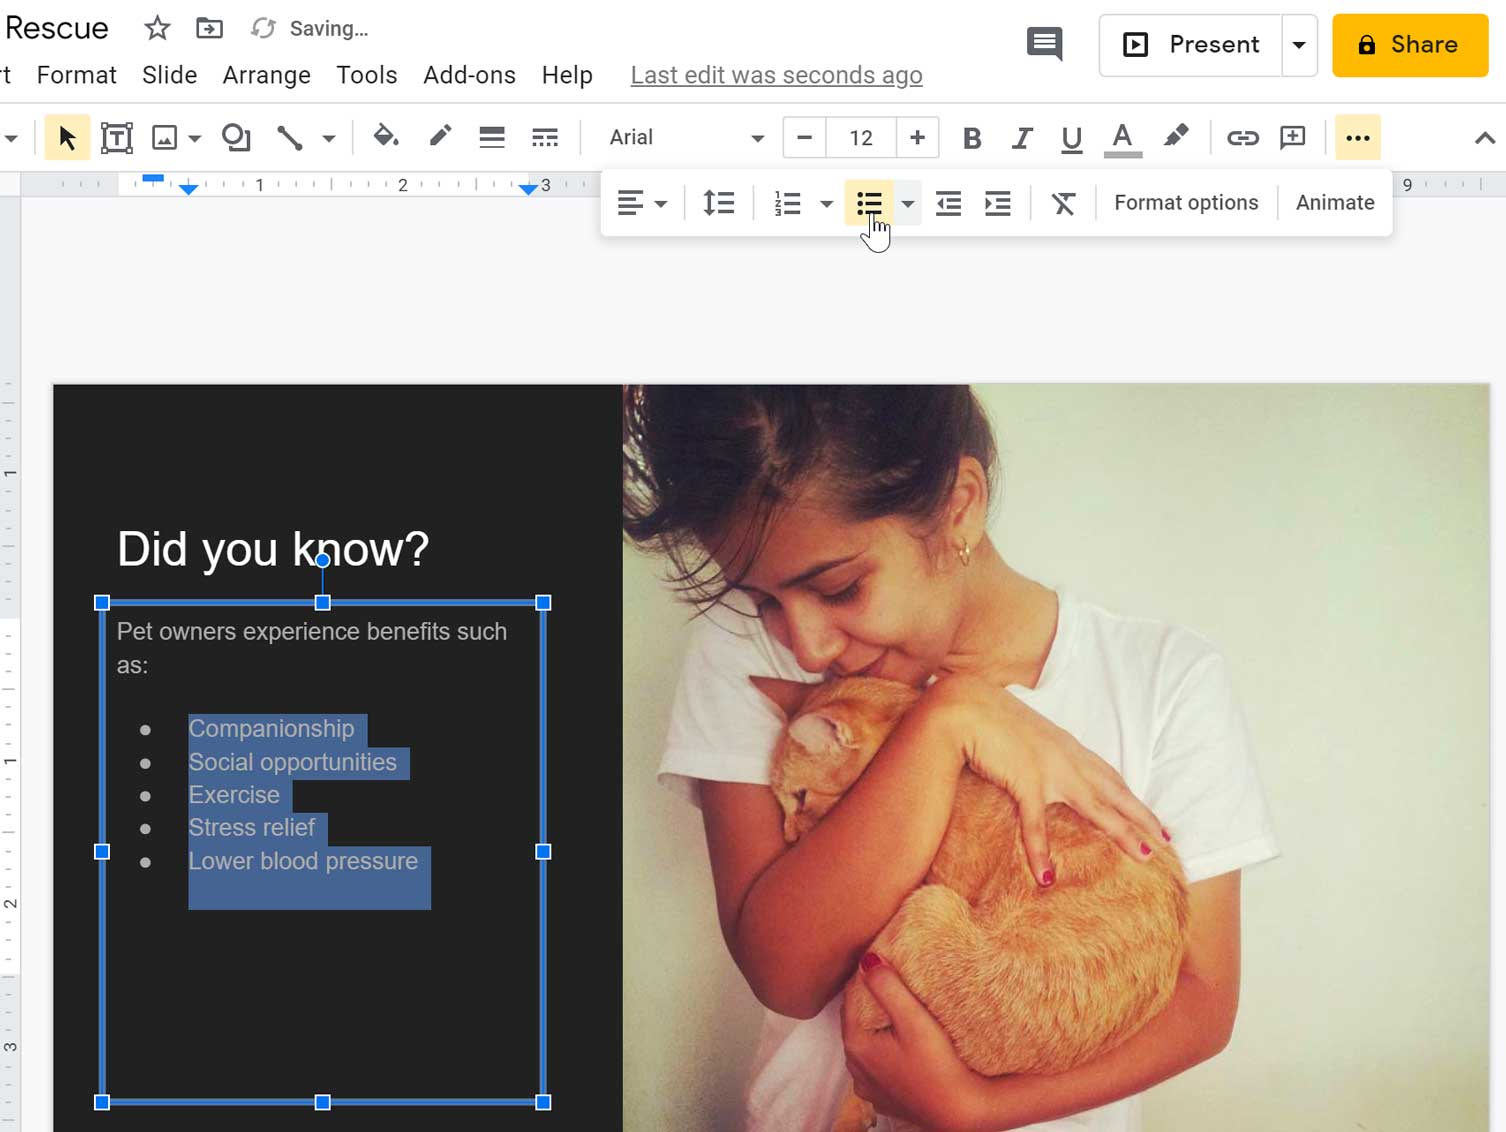
Task: Open the Arrange menu
Action: (266, 76)
